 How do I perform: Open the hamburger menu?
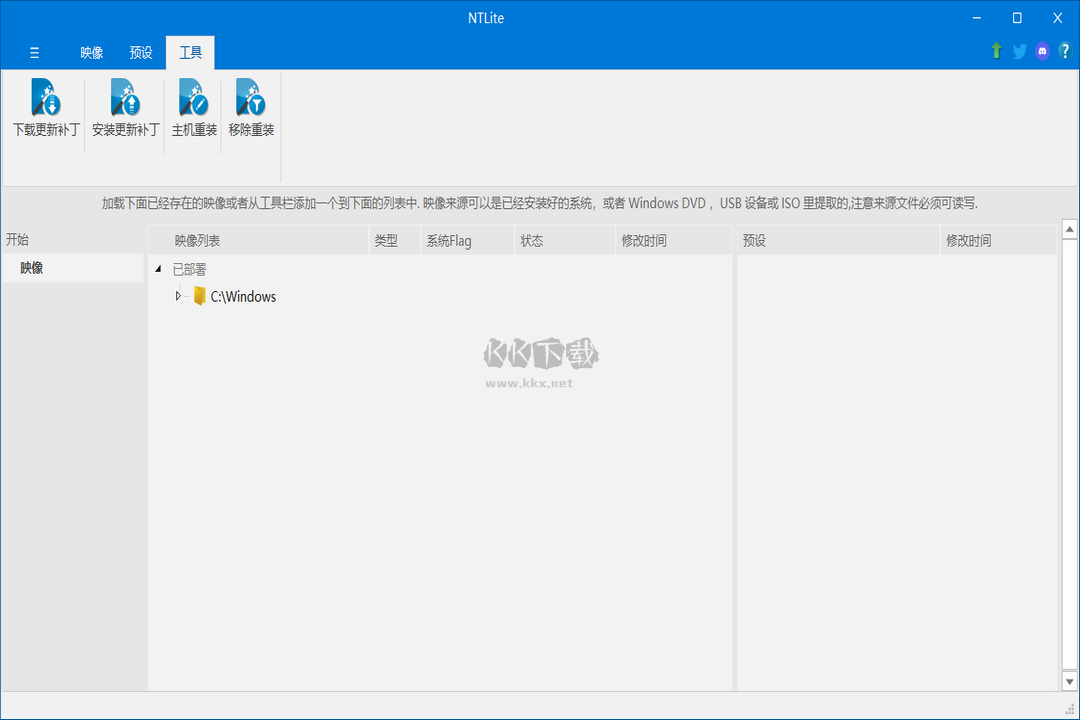34,52
